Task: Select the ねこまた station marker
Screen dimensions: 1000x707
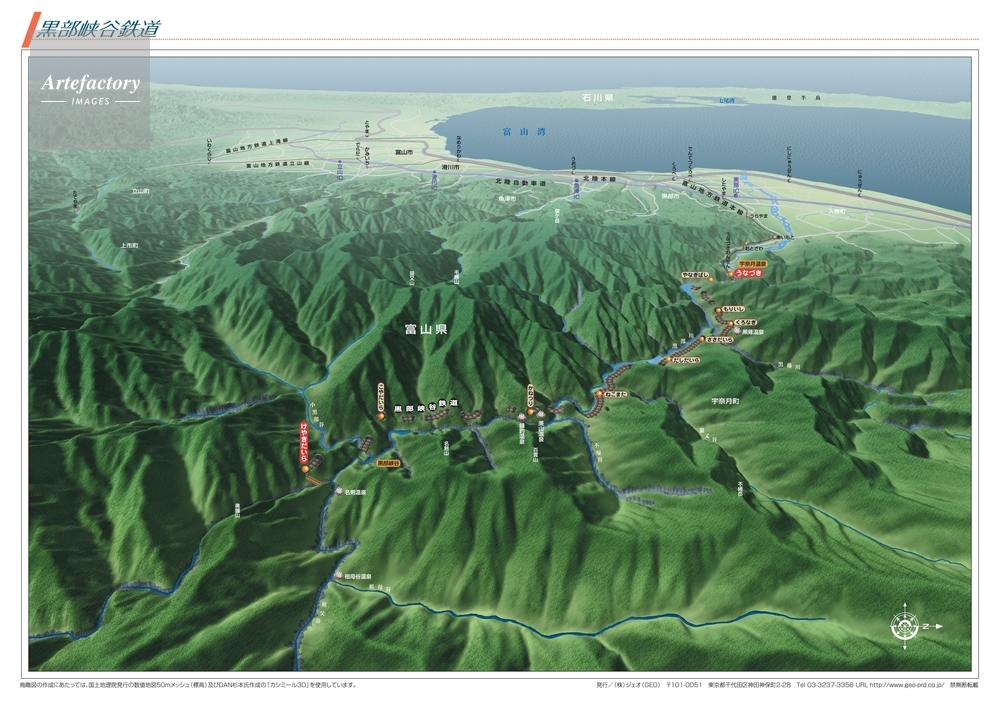Action: pos(598,395)
